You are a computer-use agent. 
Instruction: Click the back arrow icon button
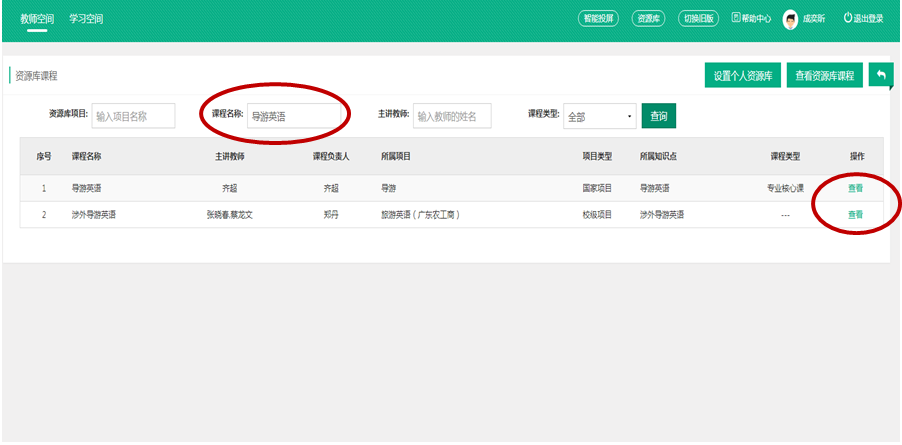coord(881,76)
